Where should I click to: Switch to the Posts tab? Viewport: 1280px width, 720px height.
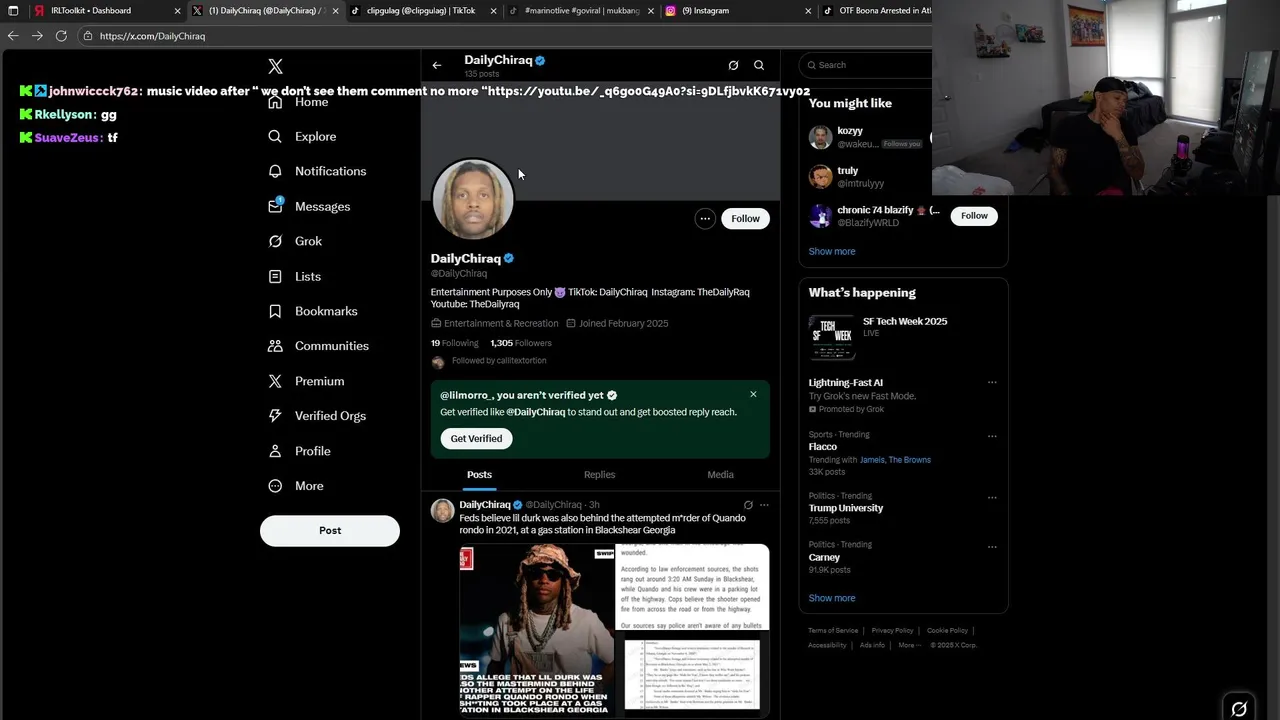click(x=479, y=475)
